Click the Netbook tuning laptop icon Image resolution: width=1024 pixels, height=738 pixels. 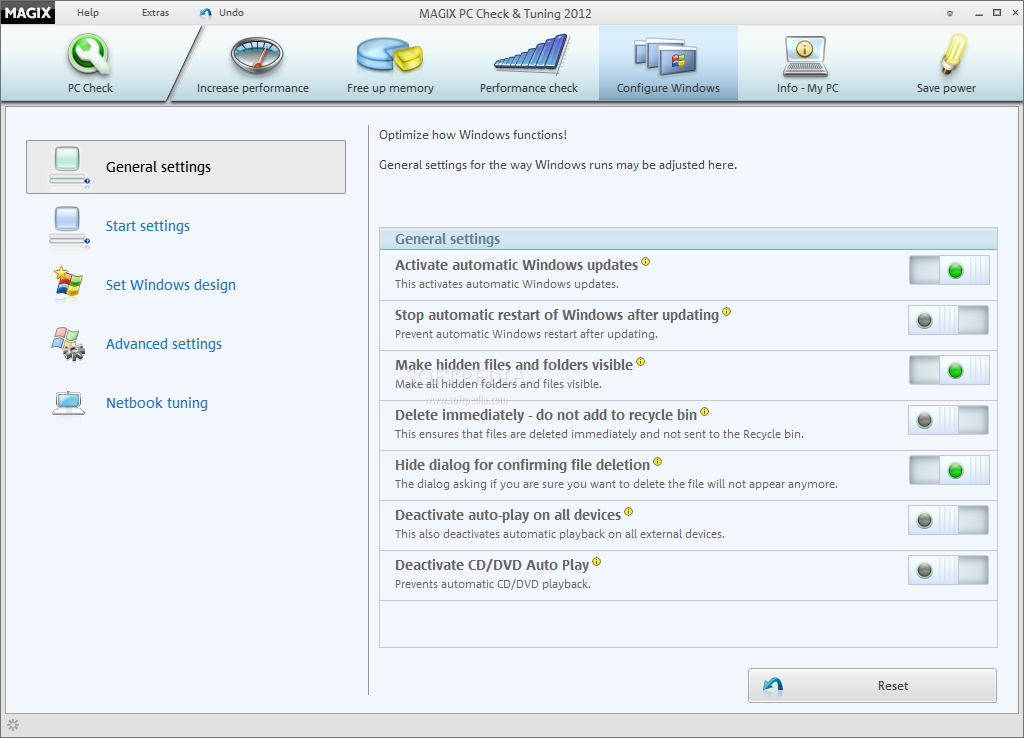point(69,403)
